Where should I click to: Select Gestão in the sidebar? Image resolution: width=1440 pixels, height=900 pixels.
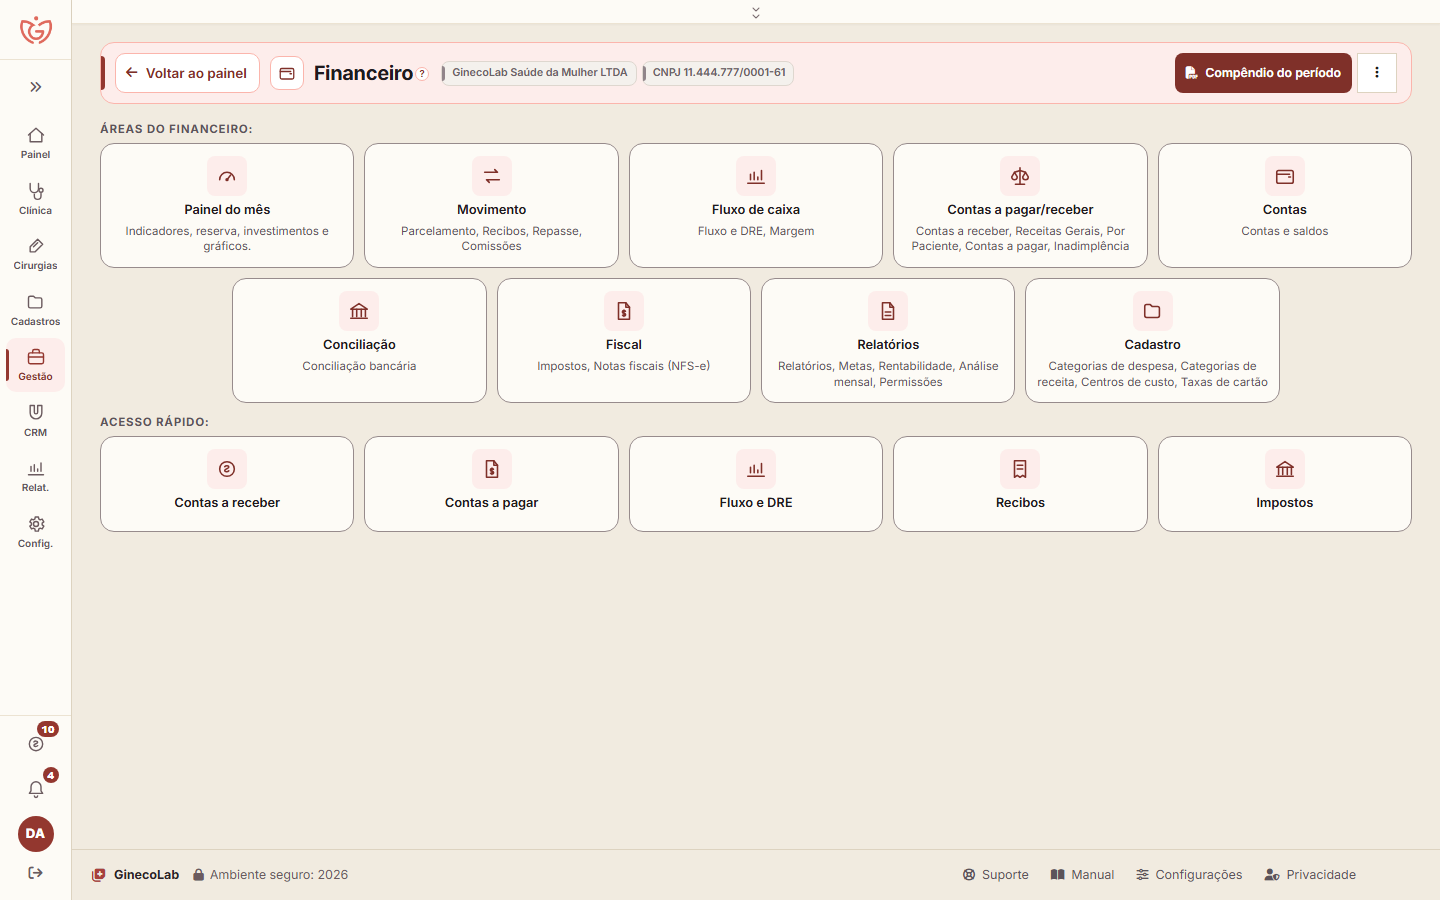pyautogui.click(x=36, y=365)
